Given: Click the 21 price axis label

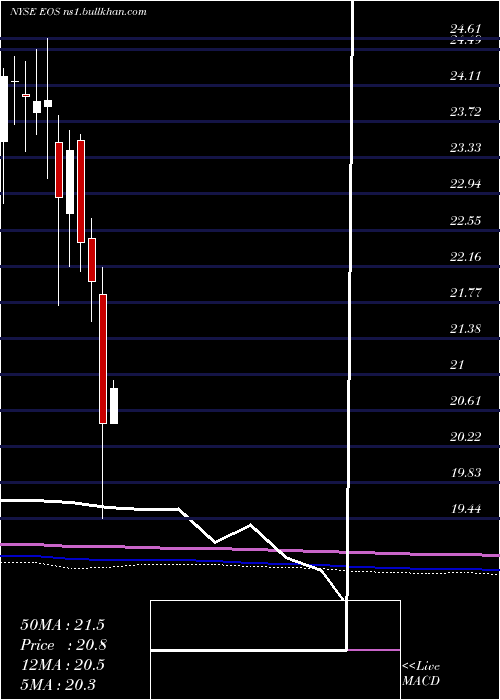Looking at the screenshot, I should tap(457, 365).
